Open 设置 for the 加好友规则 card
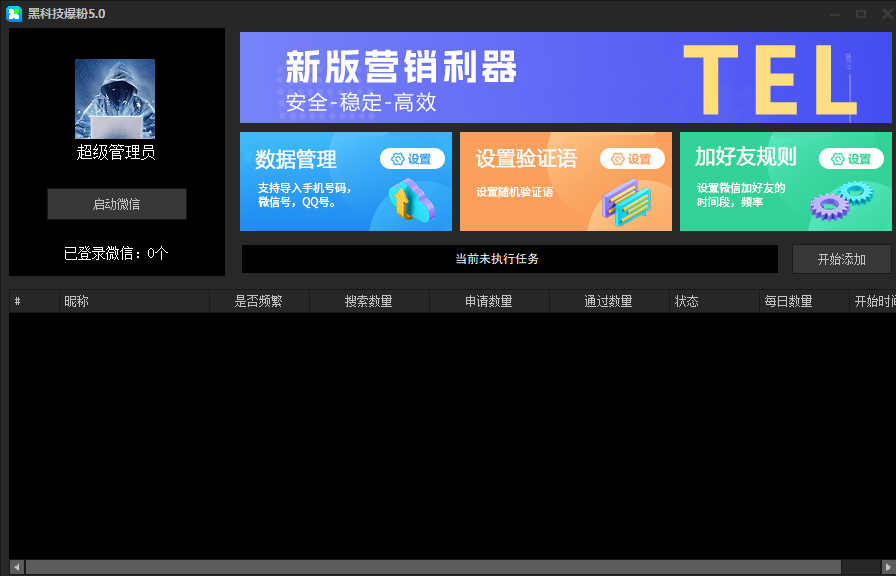This screenshot has height=576, width=896. (851, 159)
